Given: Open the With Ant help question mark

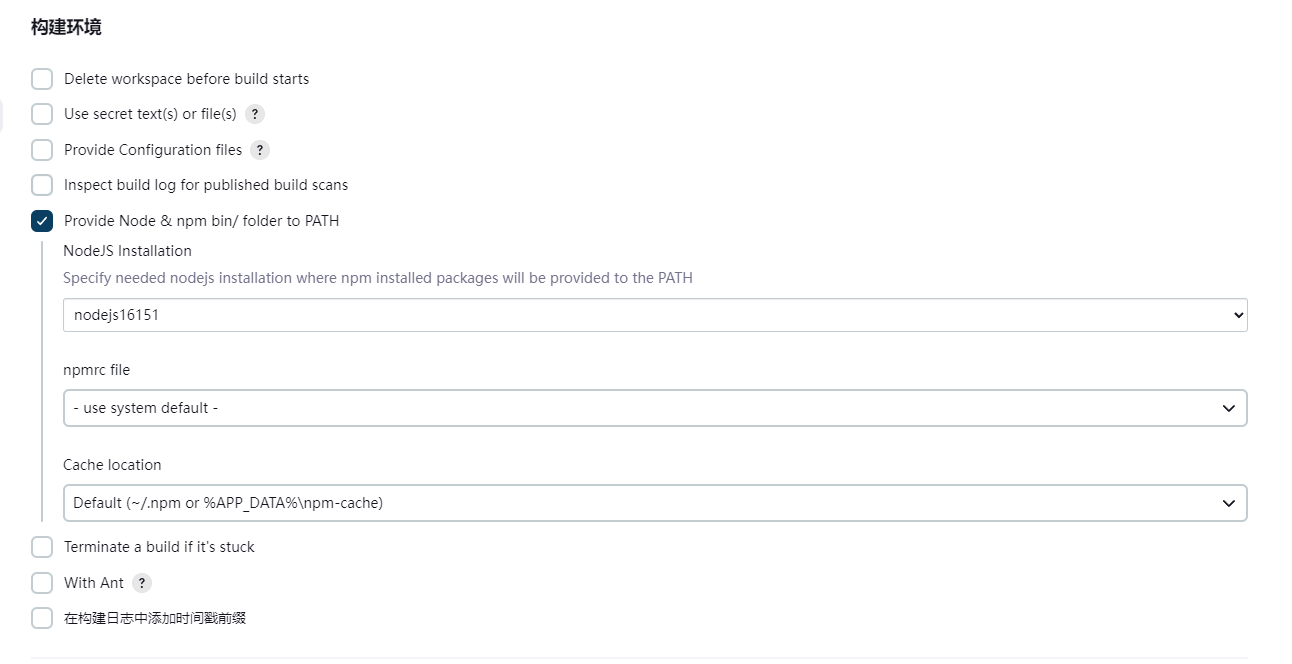Looking at the screenshot, I should tap(142, 583).
